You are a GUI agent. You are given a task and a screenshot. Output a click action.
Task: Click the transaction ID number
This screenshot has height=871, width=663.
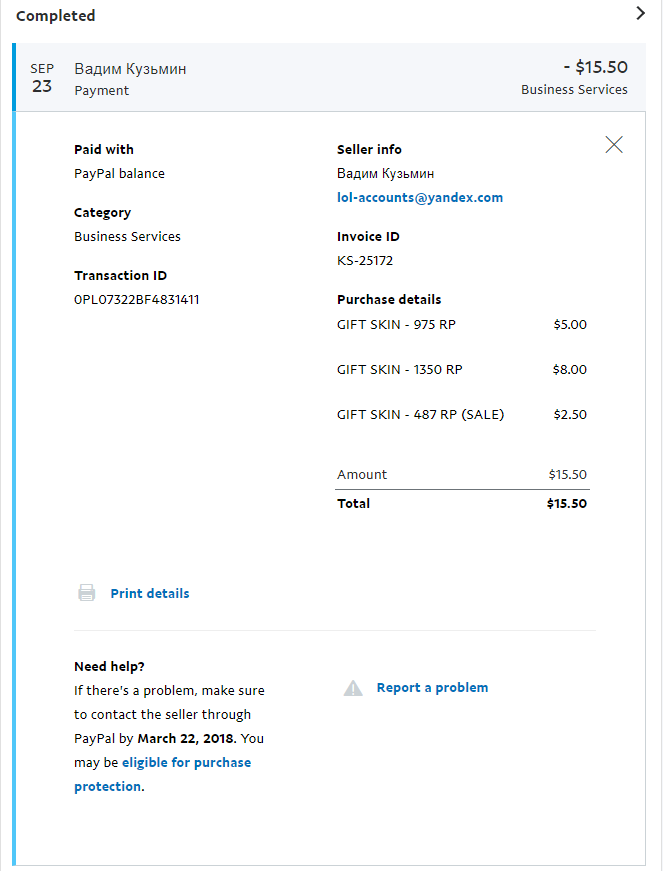pyautogui.click(x=136, y=299)
